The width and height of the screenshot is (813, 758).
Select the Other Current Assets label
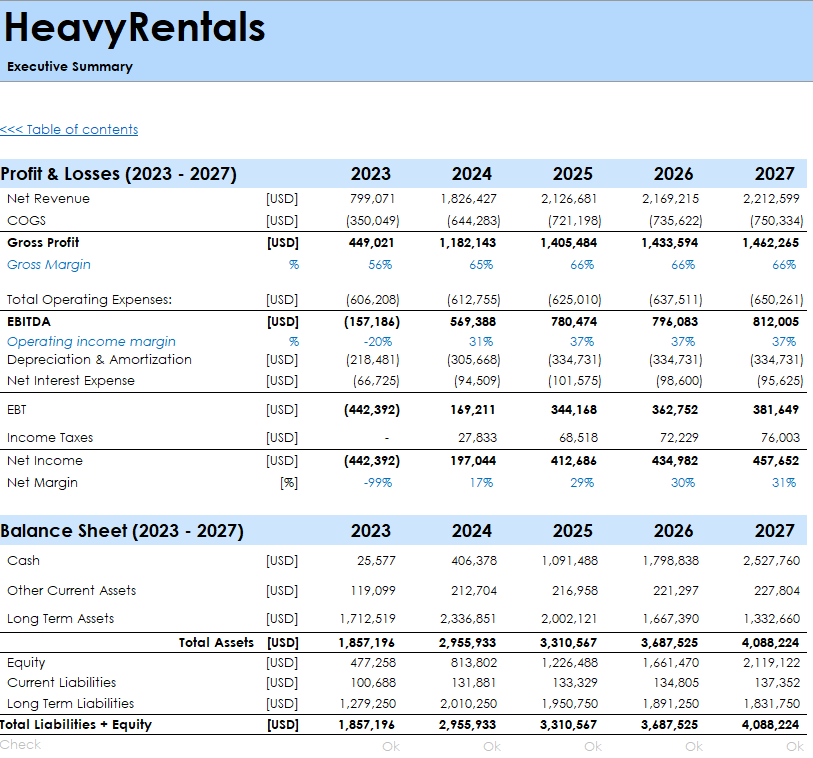[x=72, y=591]
